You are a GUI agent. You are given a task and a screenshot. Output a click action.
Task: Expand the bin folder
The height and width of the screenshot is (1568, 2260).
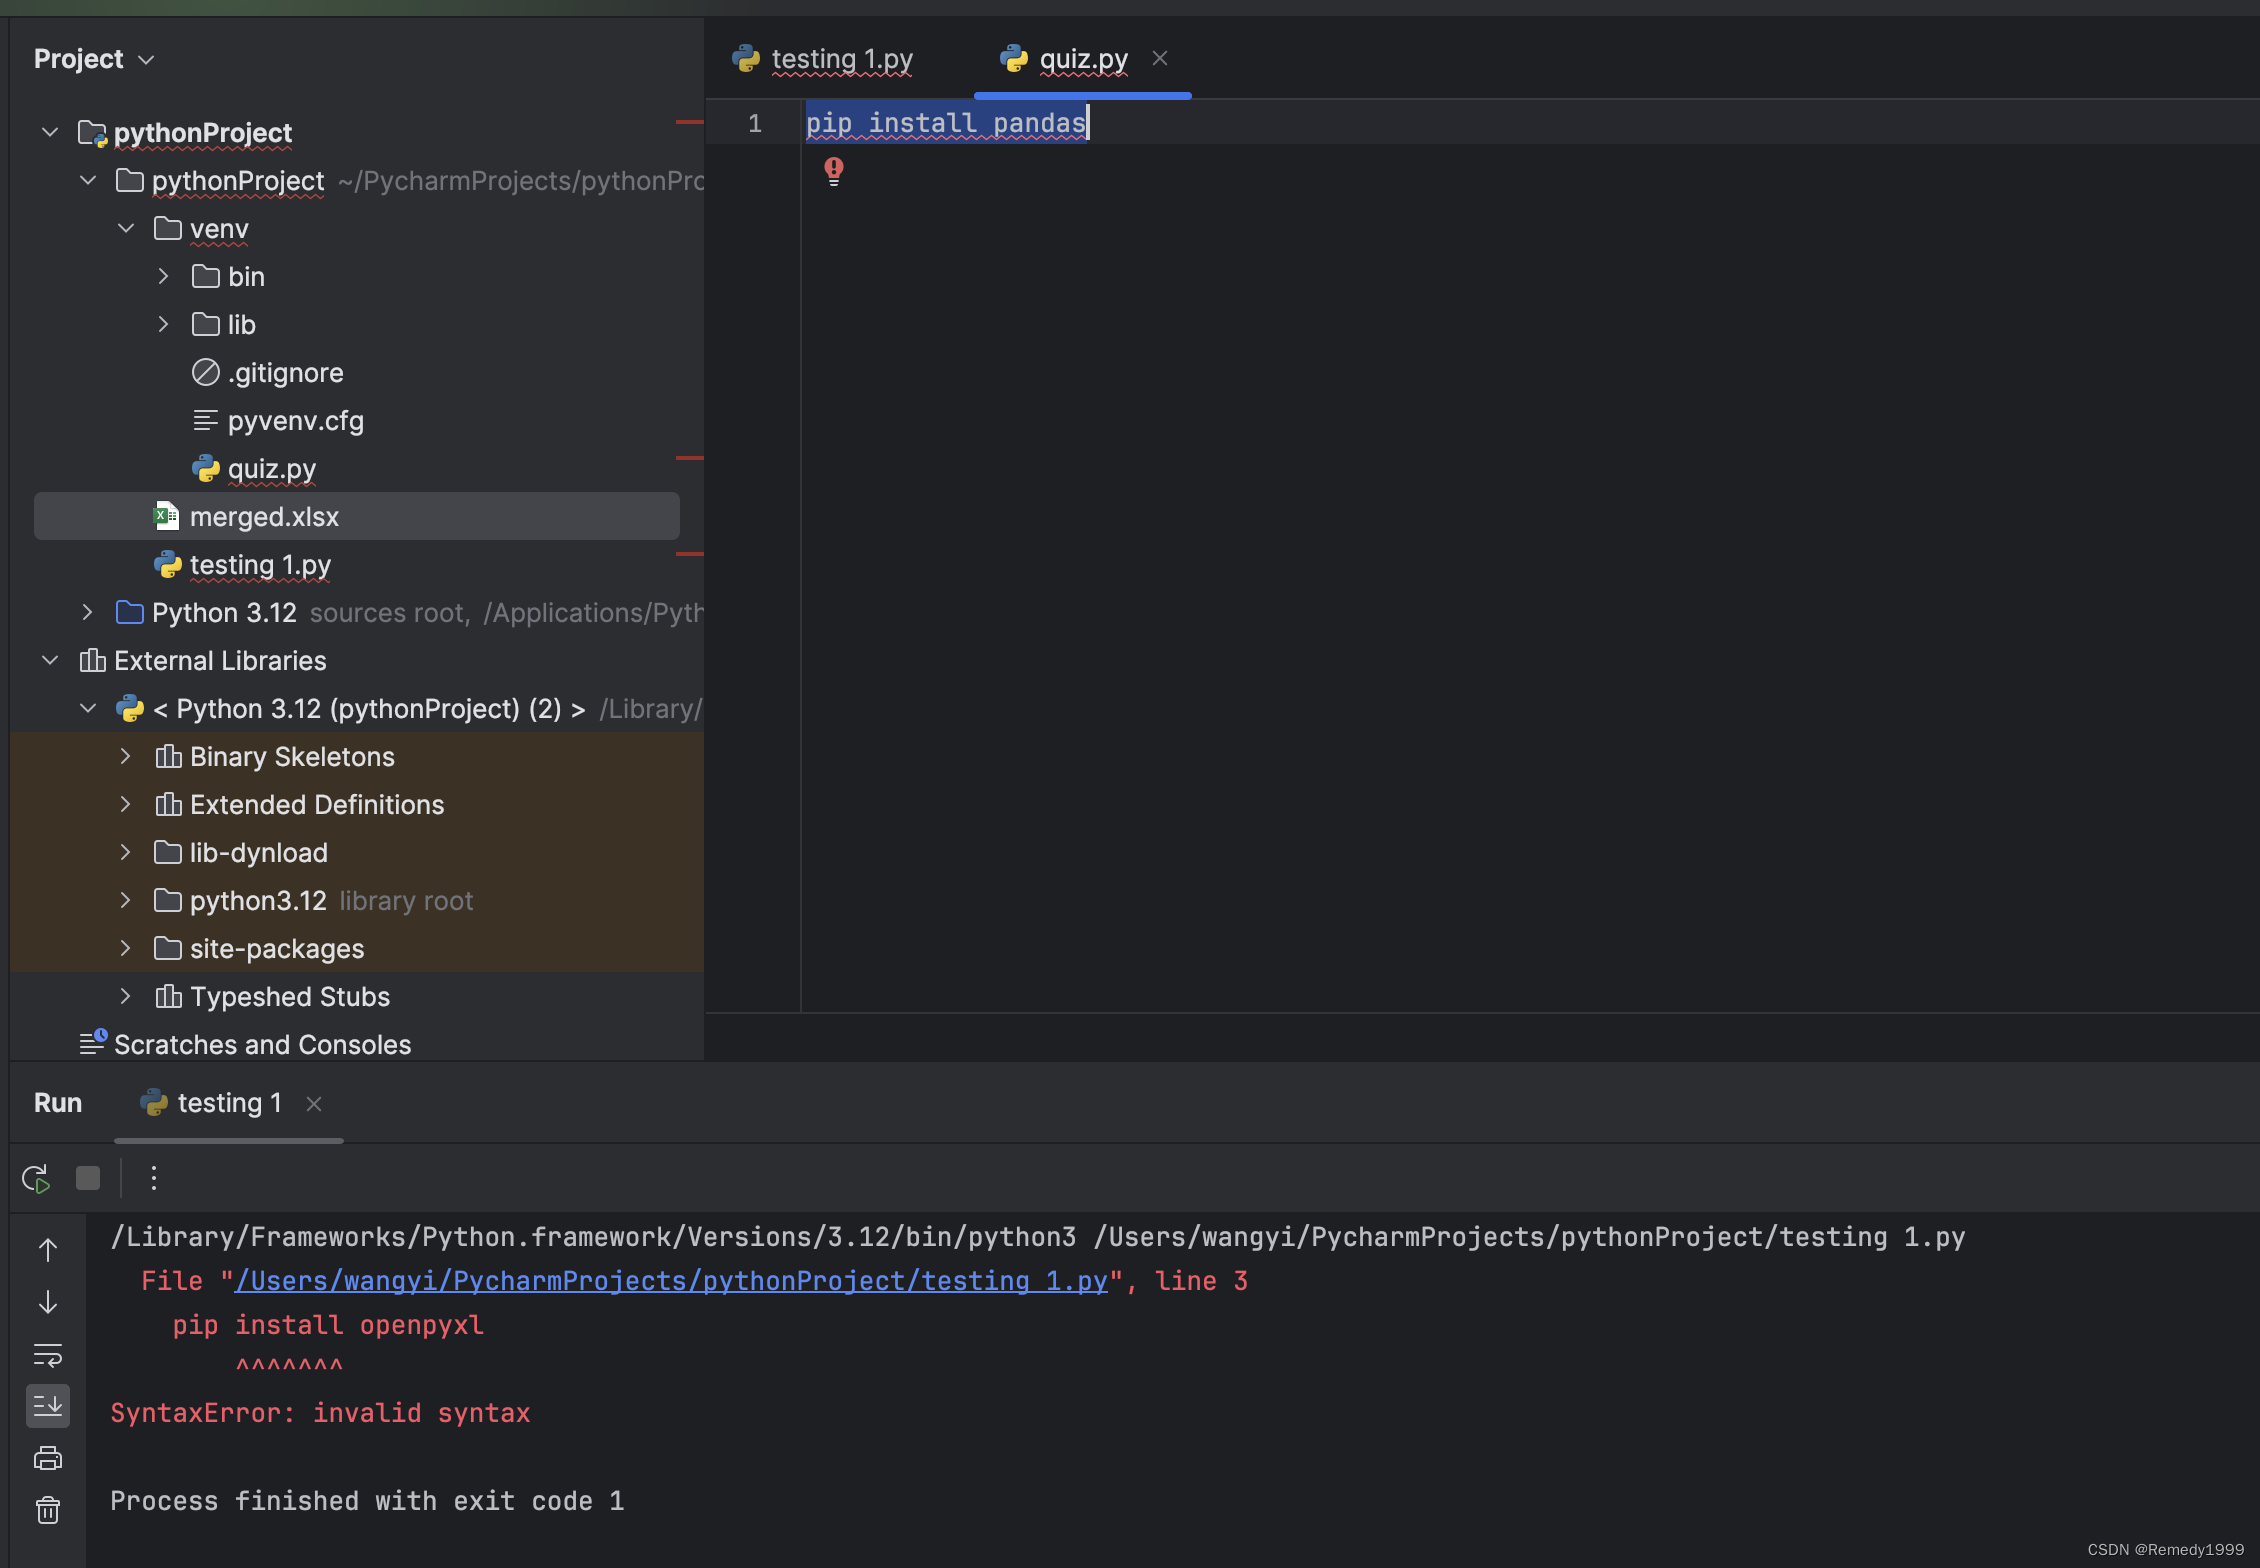[x=163, y=277]
